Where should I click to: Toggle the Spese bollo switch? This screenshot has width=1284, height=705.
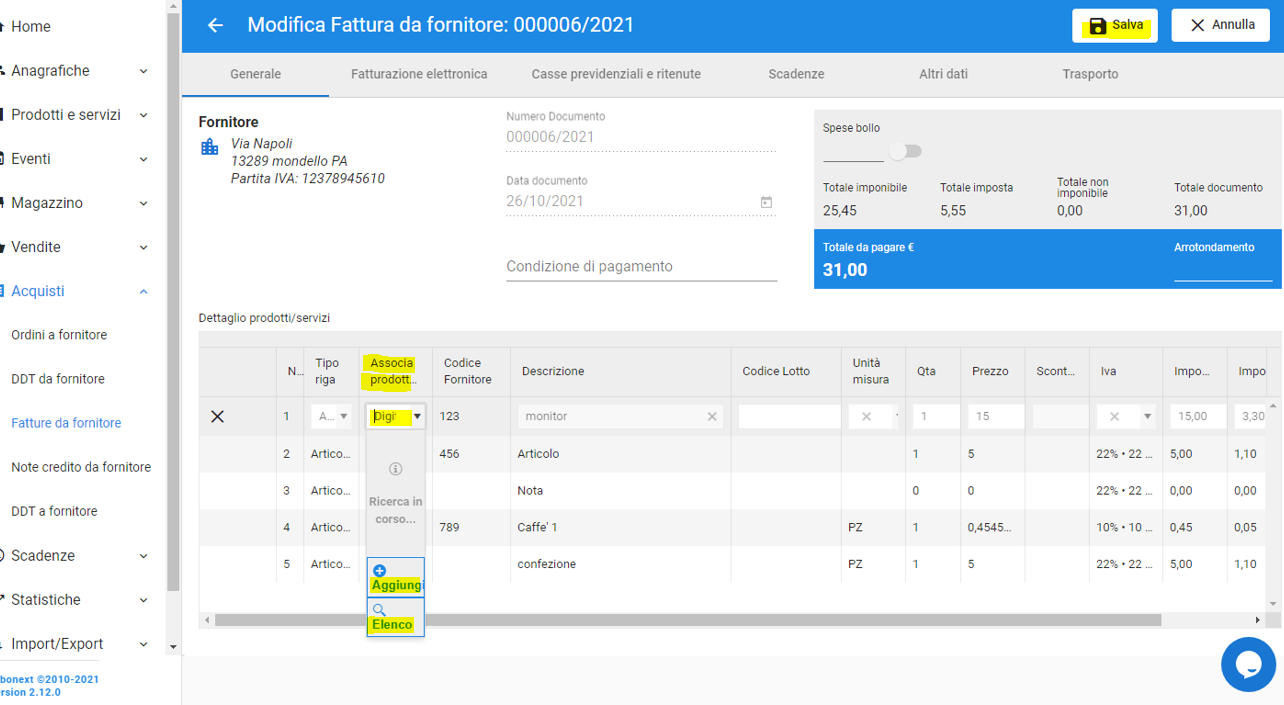[905, 151]
